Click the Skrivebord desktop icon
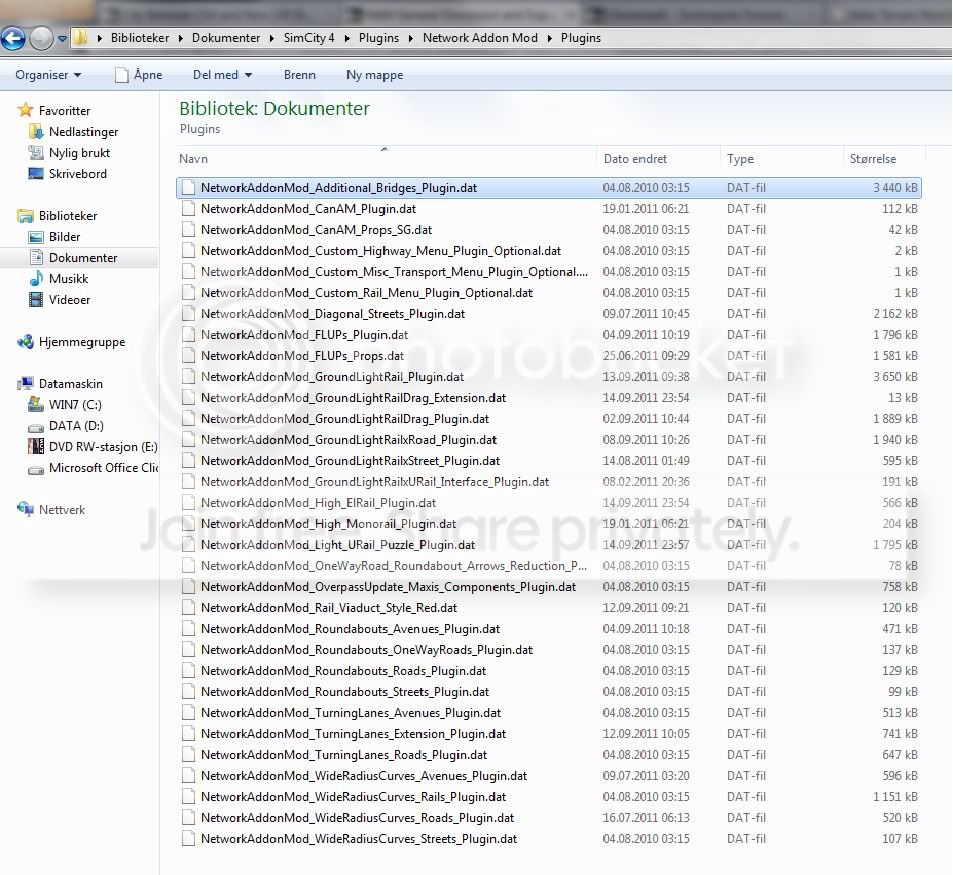Image resolution: width=953 pixels, height=875 pixels. [x=36, y=174]
